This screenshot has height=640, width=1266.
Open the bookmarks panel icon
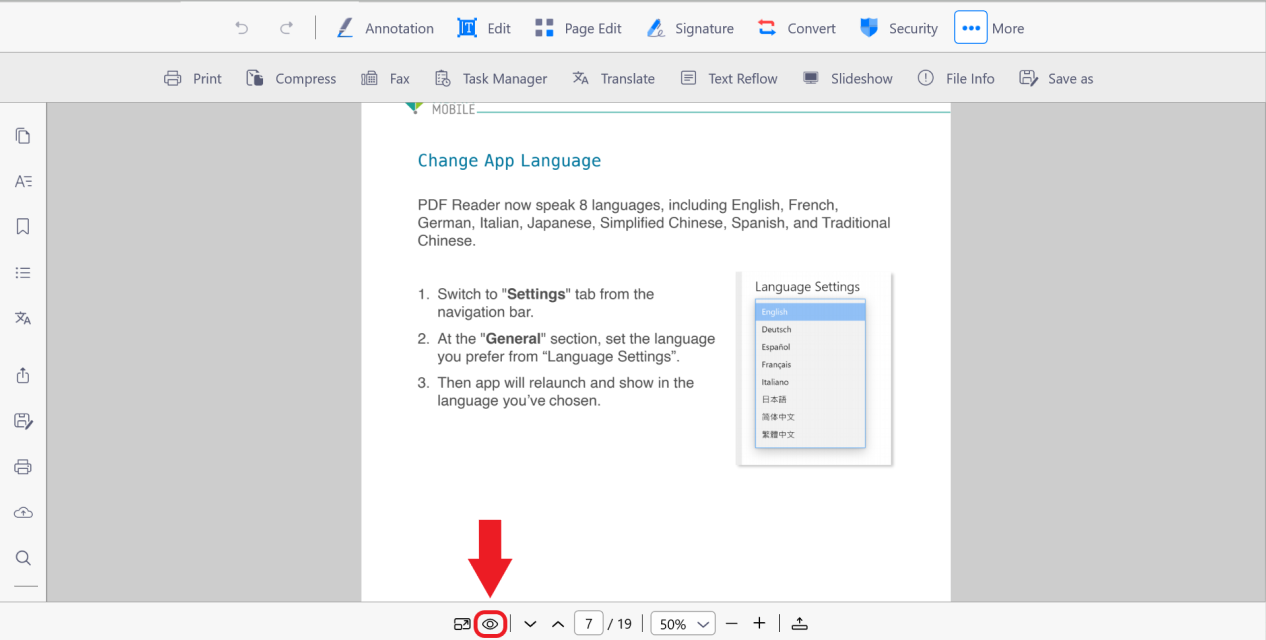click(x=23, y=227)
